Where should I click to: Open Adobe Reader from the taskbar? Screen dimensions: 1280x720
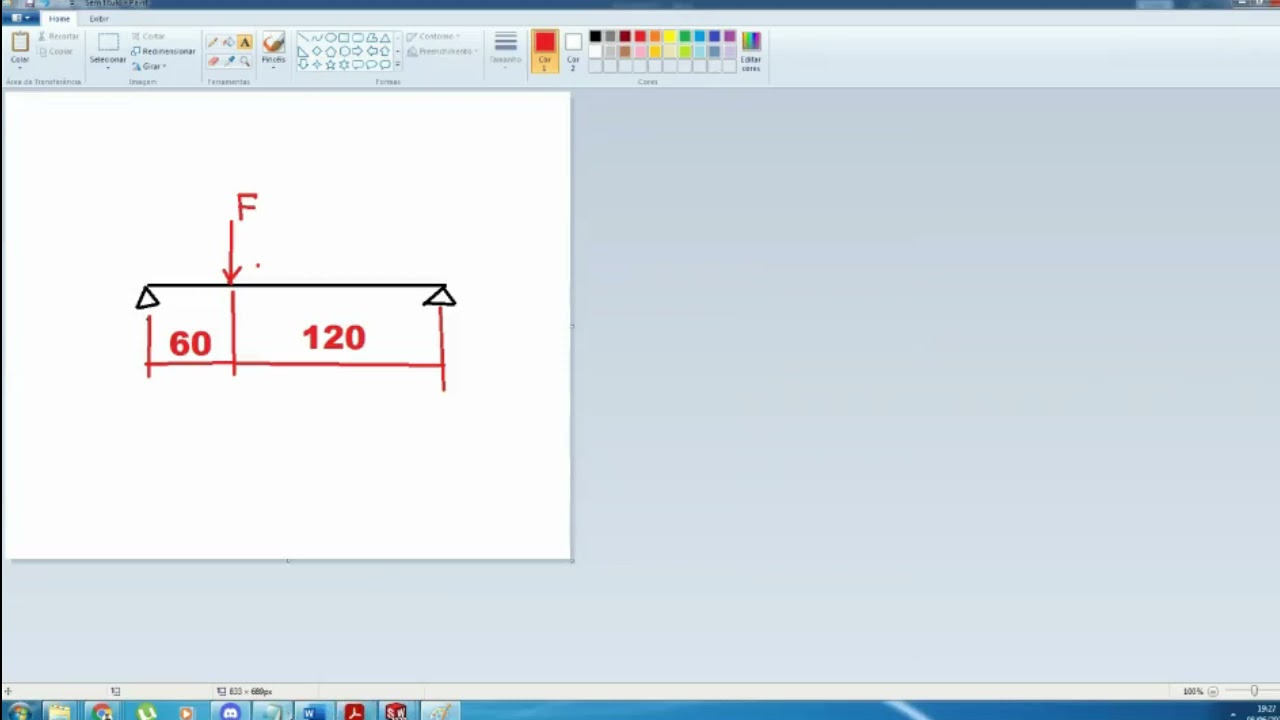pos(353,712)
